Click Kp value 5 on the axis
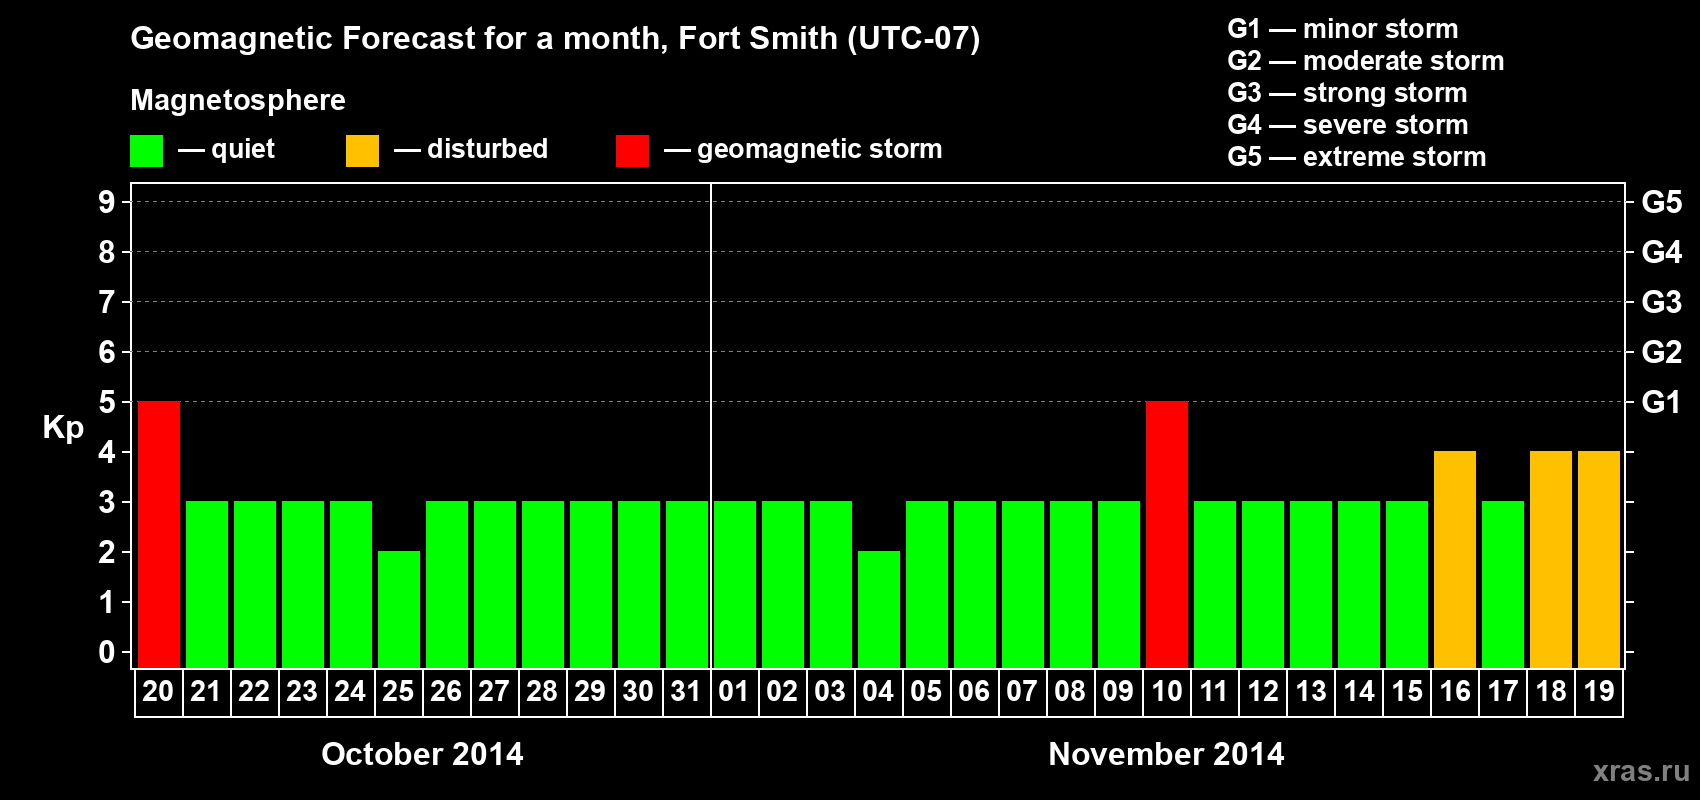This screenshot has height=800, width=1700. (107, 402)
